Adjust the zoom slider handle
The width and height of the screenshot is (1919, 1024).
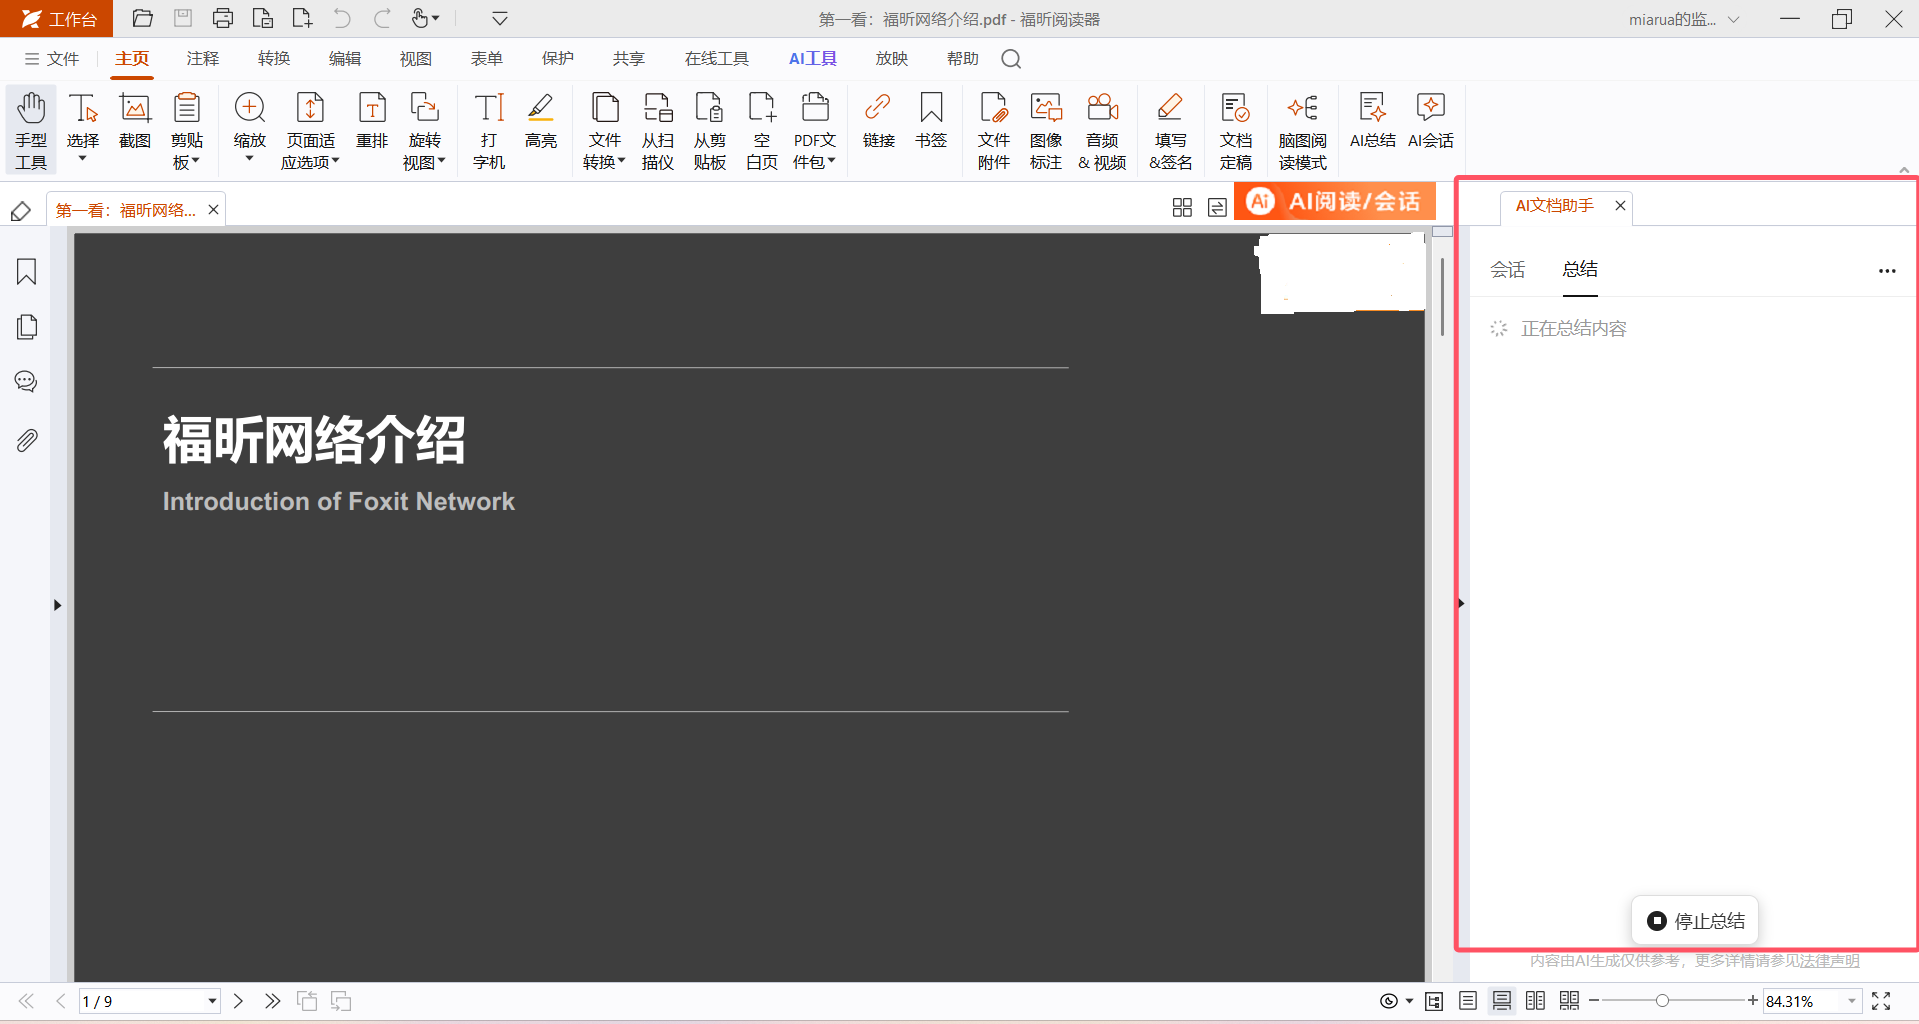pyautogui.click(x=1662, y=1001)
